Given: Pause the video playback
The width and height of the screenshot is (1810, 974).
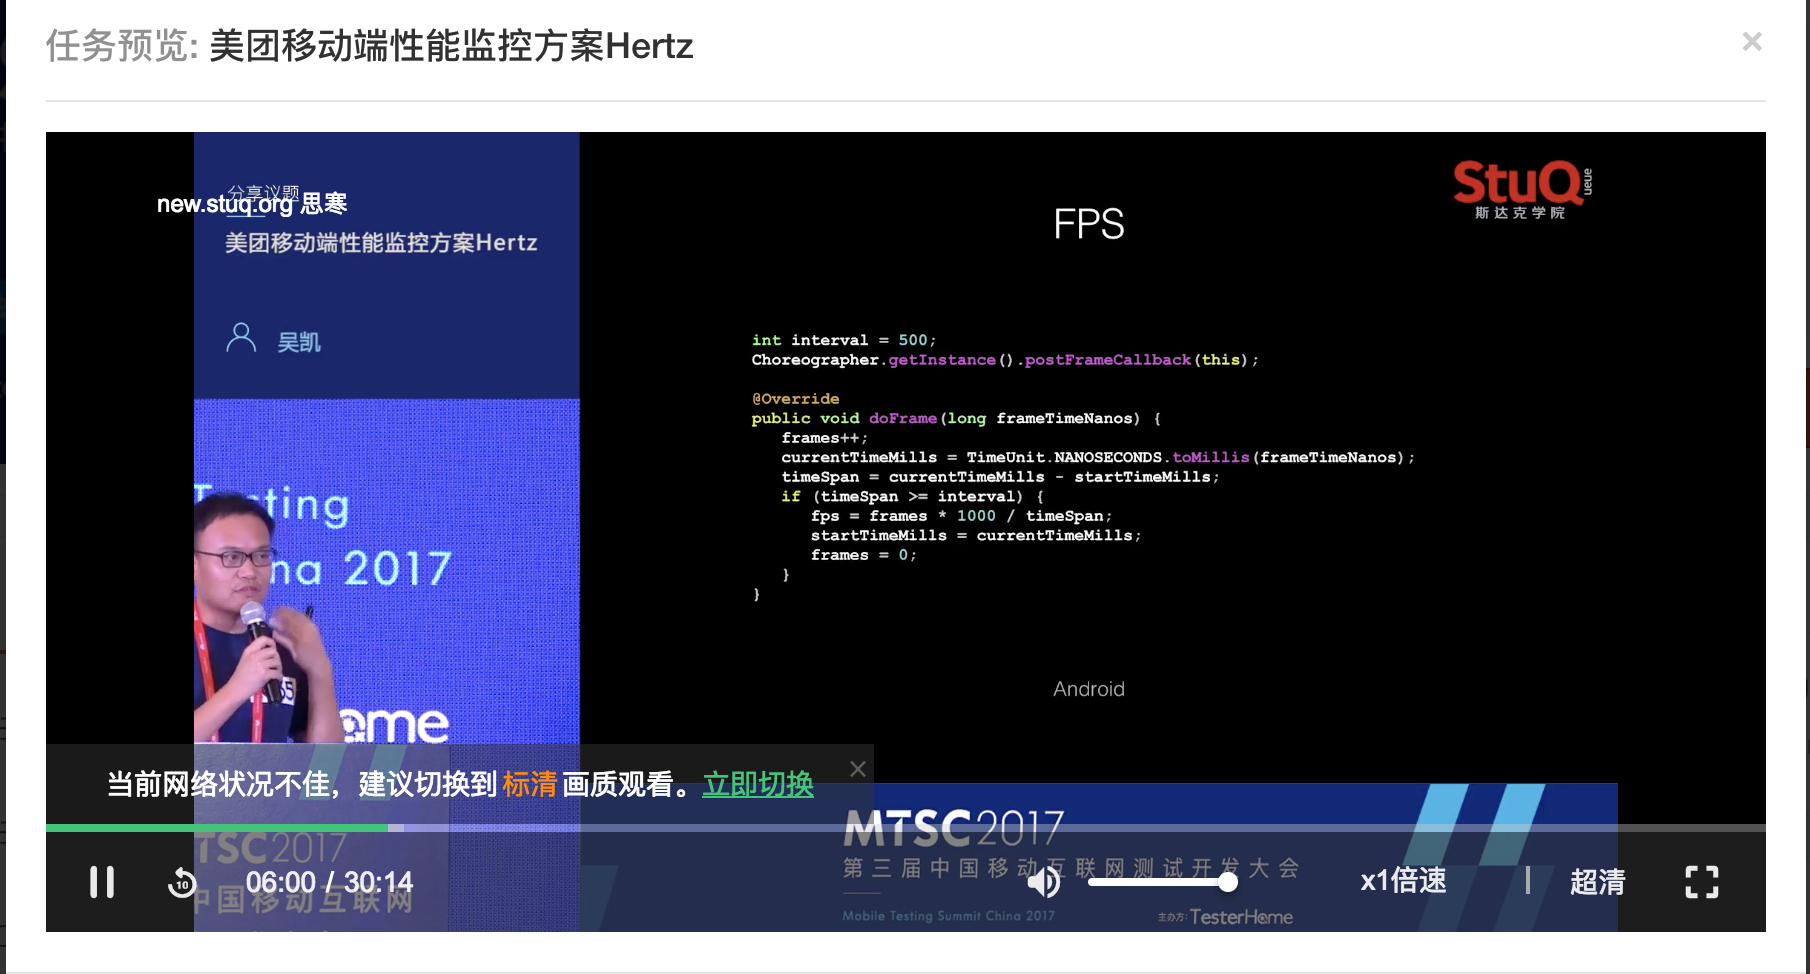Looking at the screenshot, I should click(102, 882).
